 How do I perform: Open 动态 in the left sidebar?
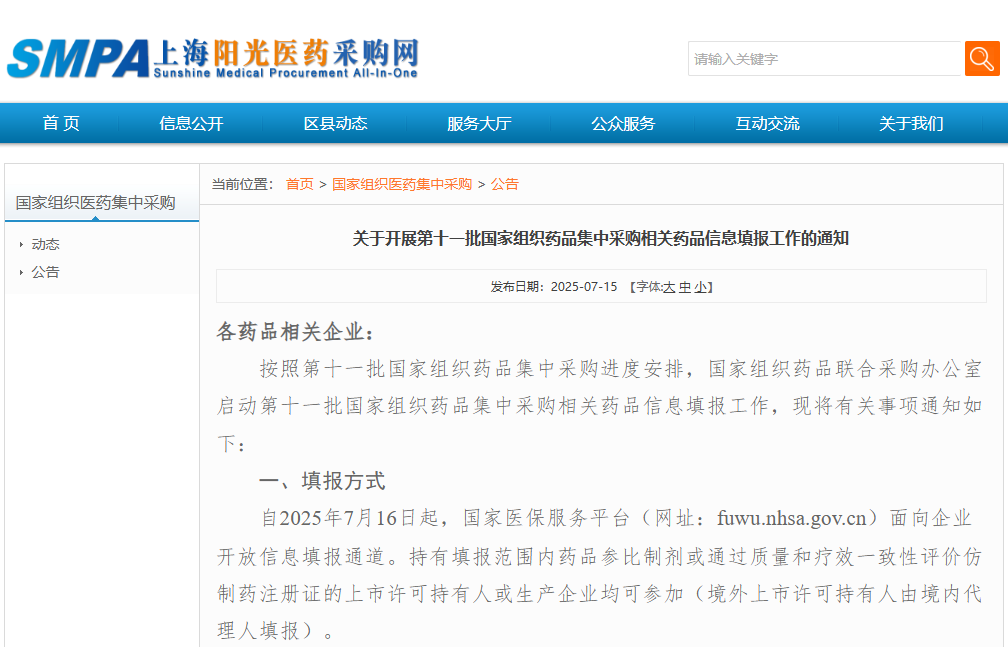[45, 244]
